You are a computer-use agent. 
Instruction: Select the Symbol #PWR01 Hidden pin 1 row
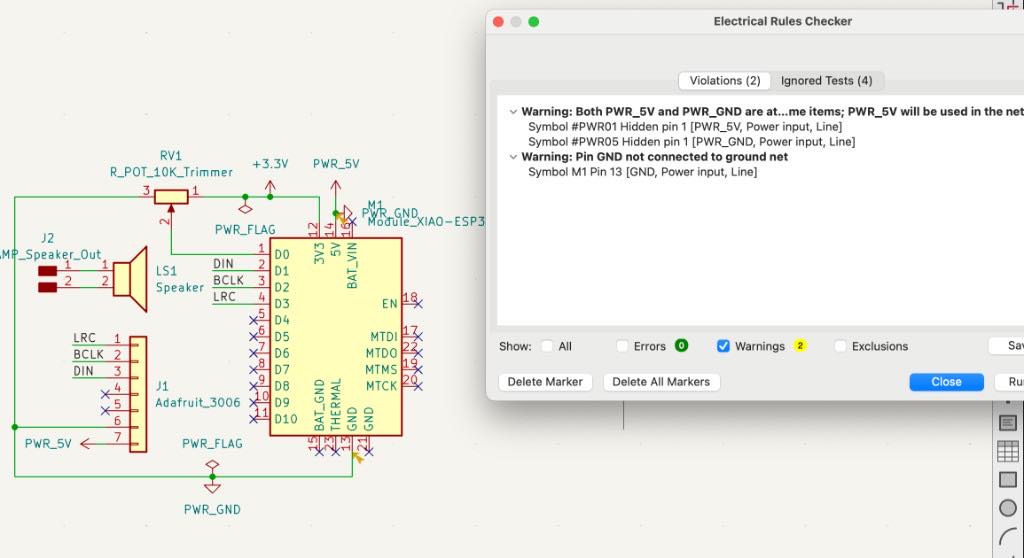685,127
